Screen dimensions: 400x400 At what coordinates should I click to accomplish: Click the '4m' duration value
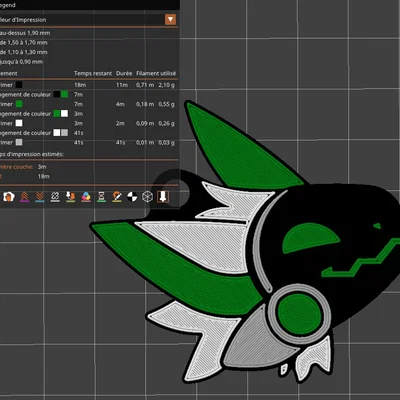click(x=120, y=104)
